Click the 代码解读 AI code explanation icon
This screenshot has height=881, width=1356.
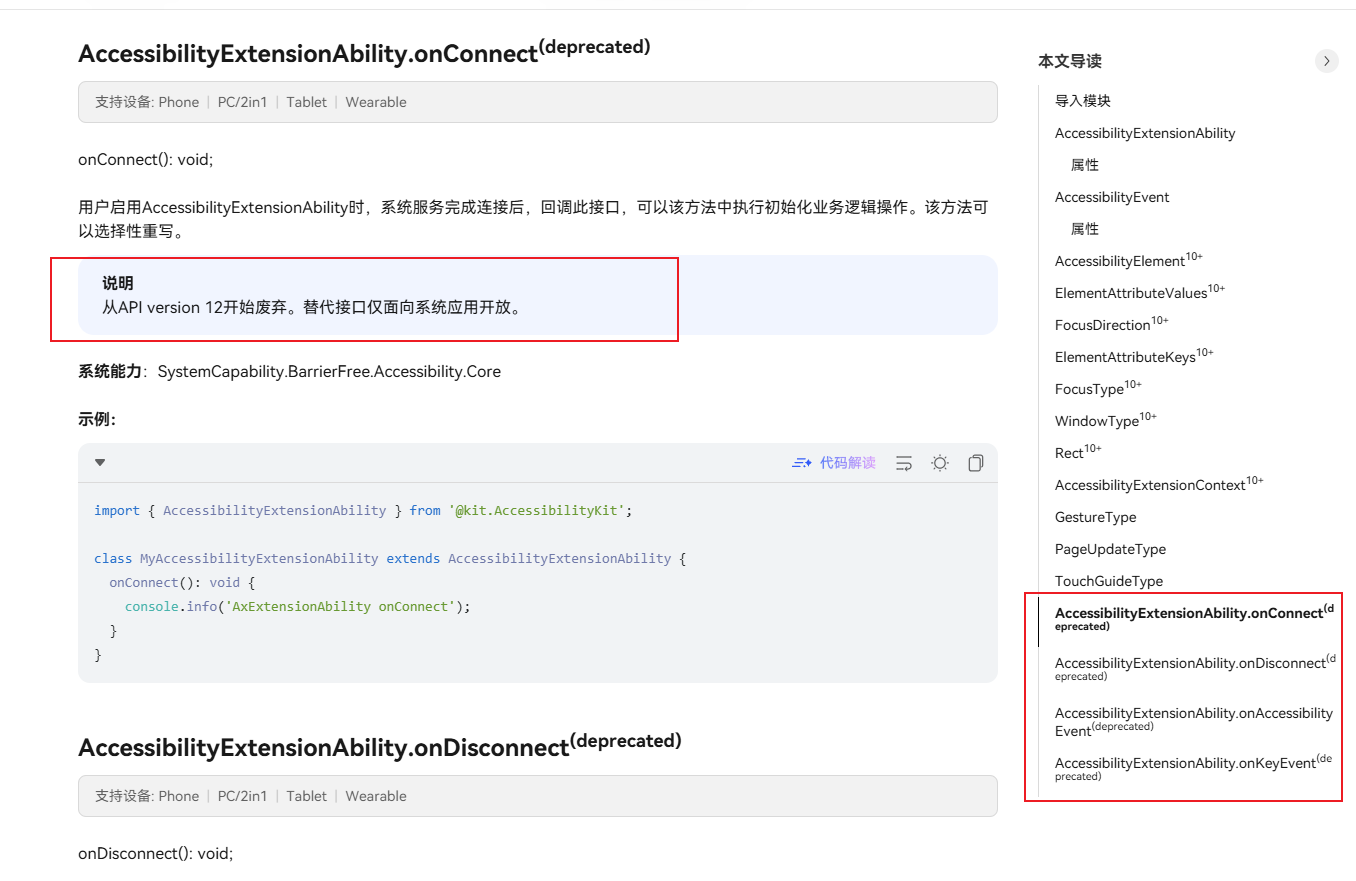point(802,463)
